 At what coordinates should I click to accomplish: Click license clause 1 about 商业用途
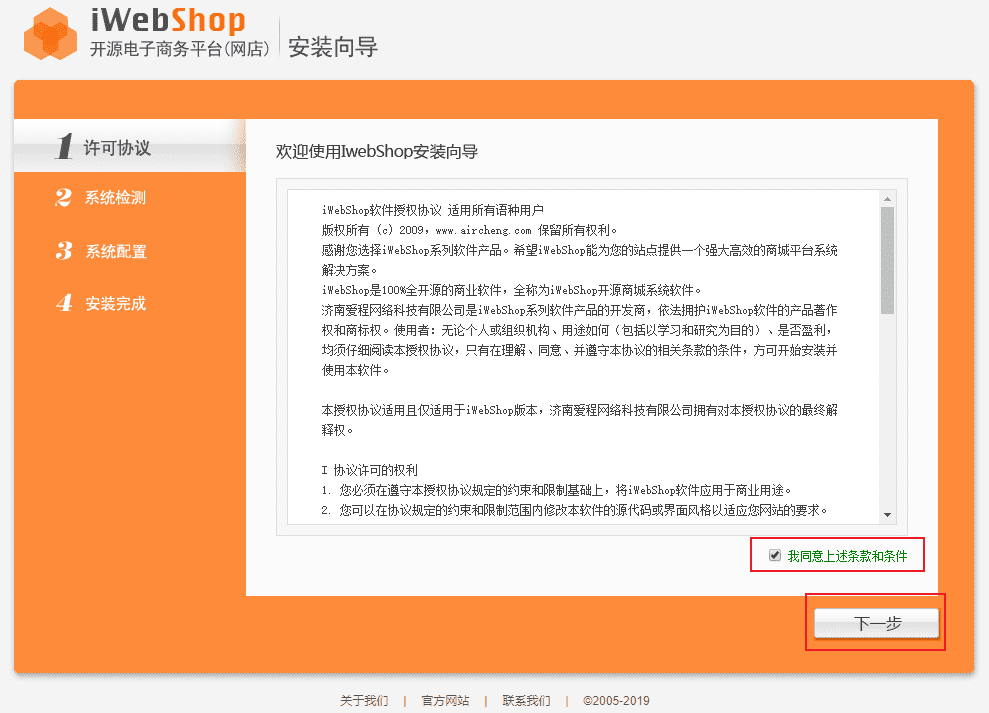[x=556, y=490]
